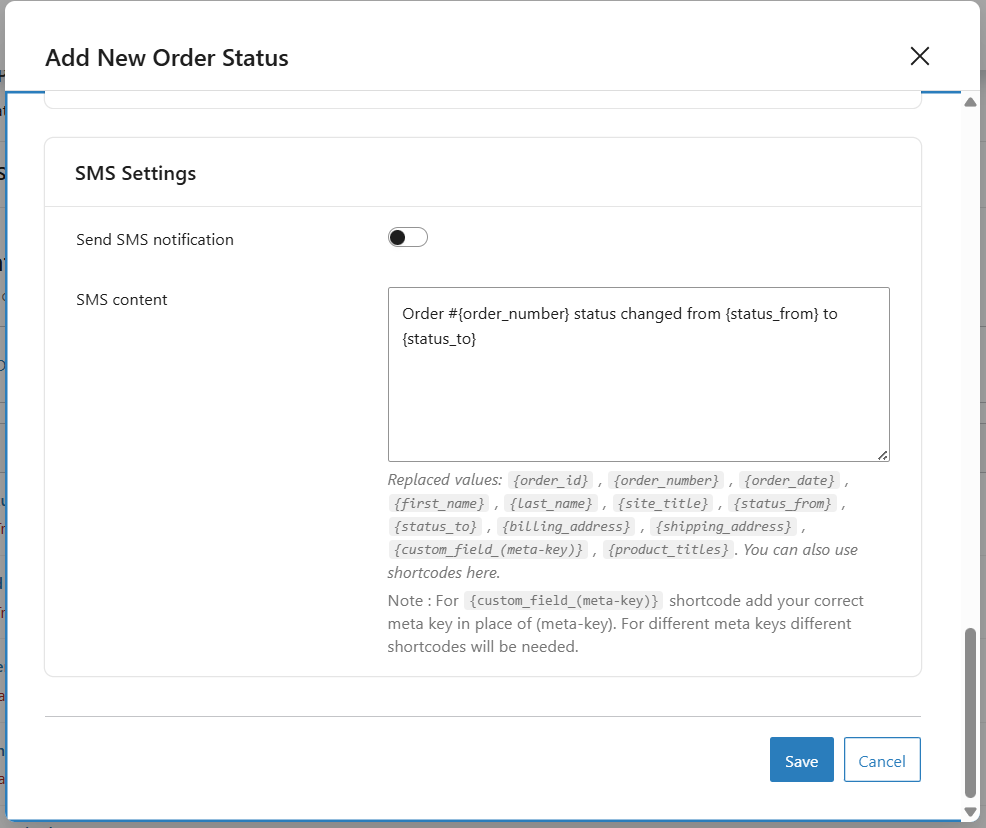
Task: Click the {order_id} shortcode tag
Action: click(x=551, y=480)
